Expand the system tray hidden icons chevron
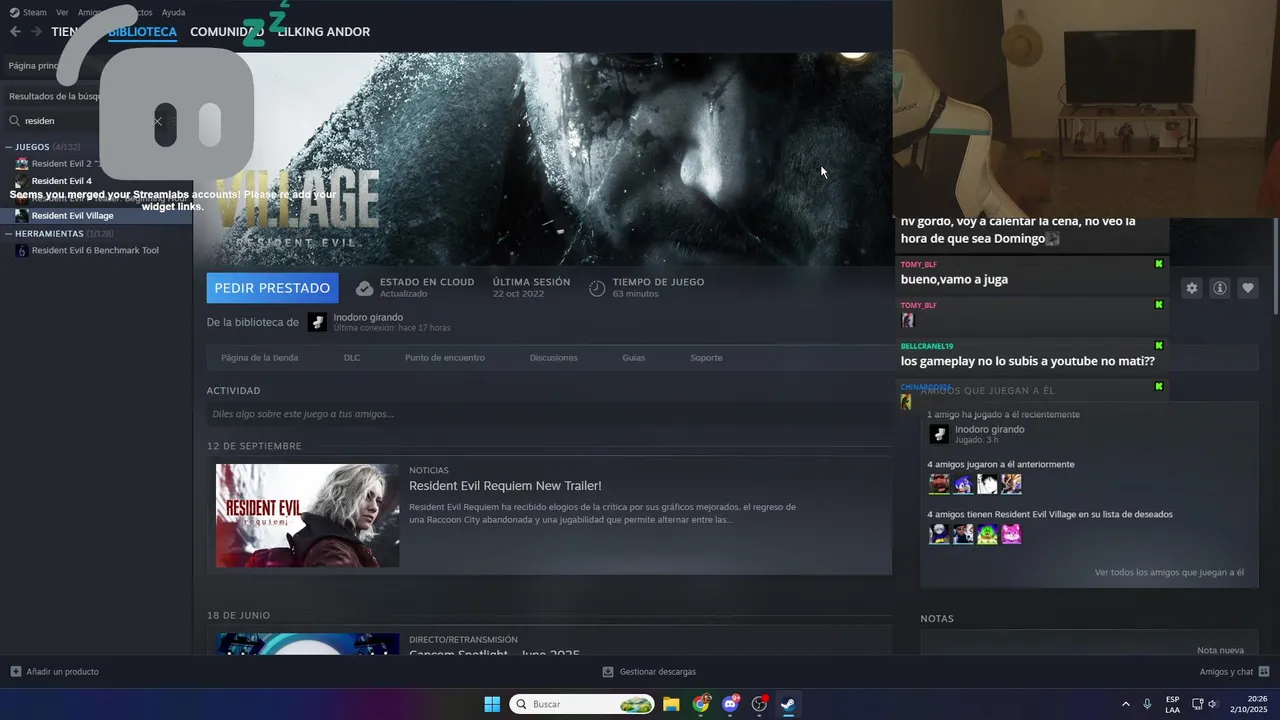The image size is (1280, 720). [1125, 704]
